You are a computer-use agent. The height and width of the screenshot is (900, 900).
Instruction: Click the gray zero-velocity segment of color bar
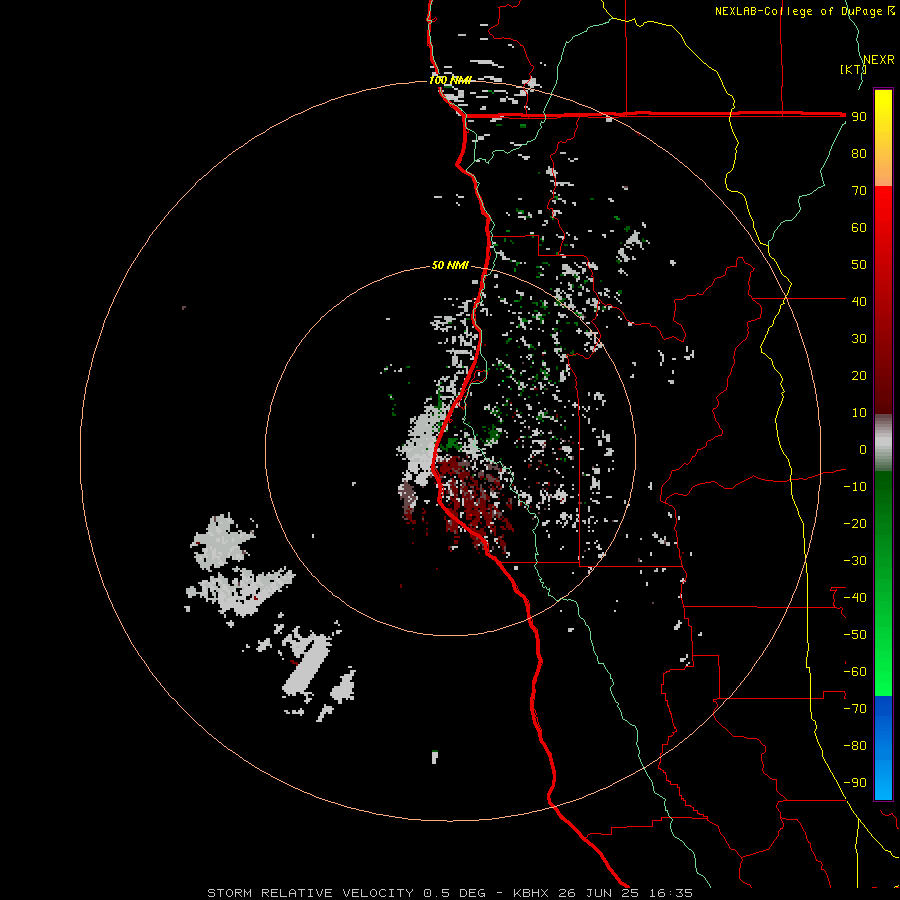(x=883, y=443)
